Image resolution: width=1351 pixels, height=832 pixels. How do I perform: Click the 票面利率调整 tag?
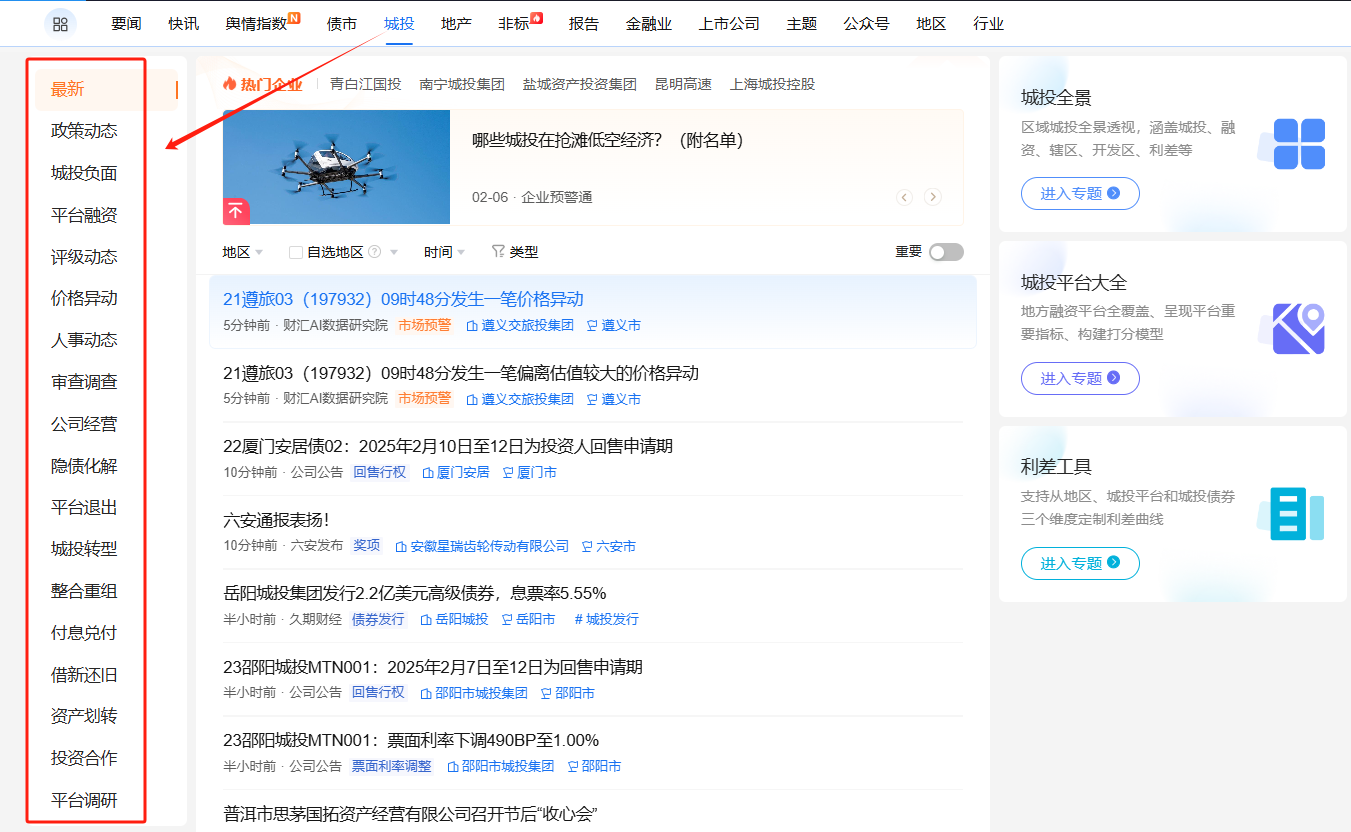(x=392, y=766)
